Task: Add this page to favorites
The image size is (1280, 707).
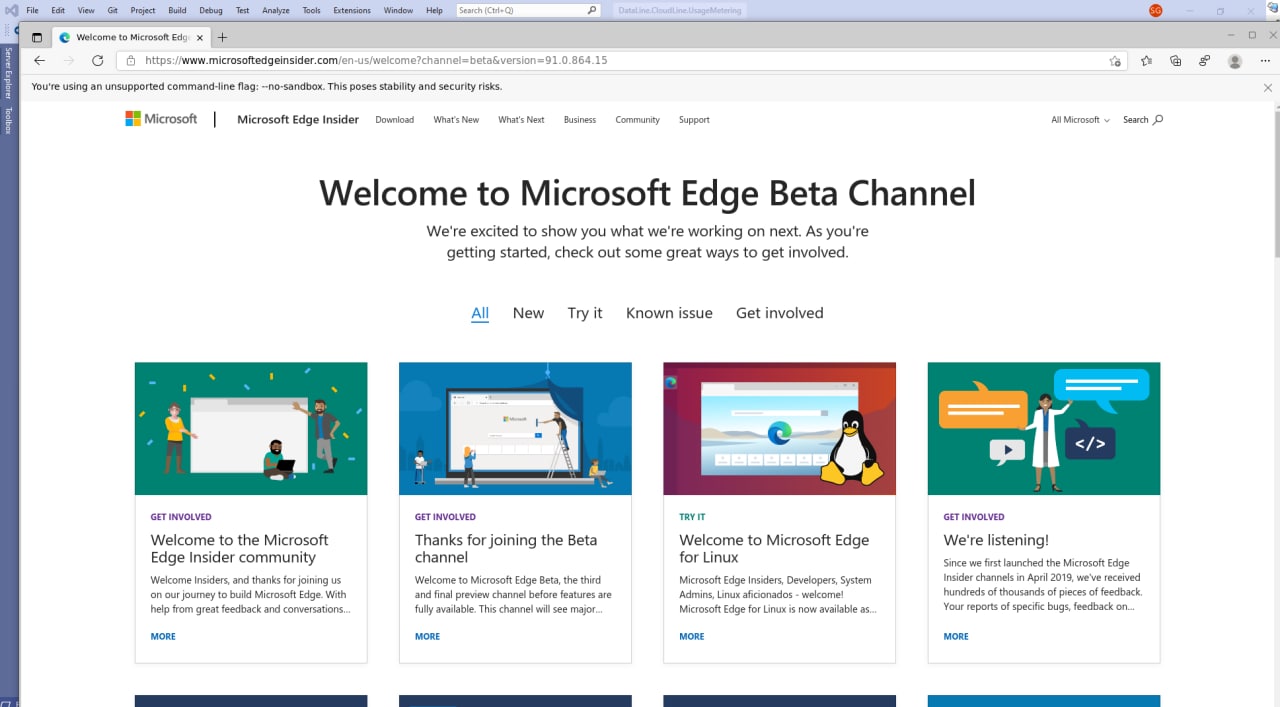Action: pos(1115,61)
